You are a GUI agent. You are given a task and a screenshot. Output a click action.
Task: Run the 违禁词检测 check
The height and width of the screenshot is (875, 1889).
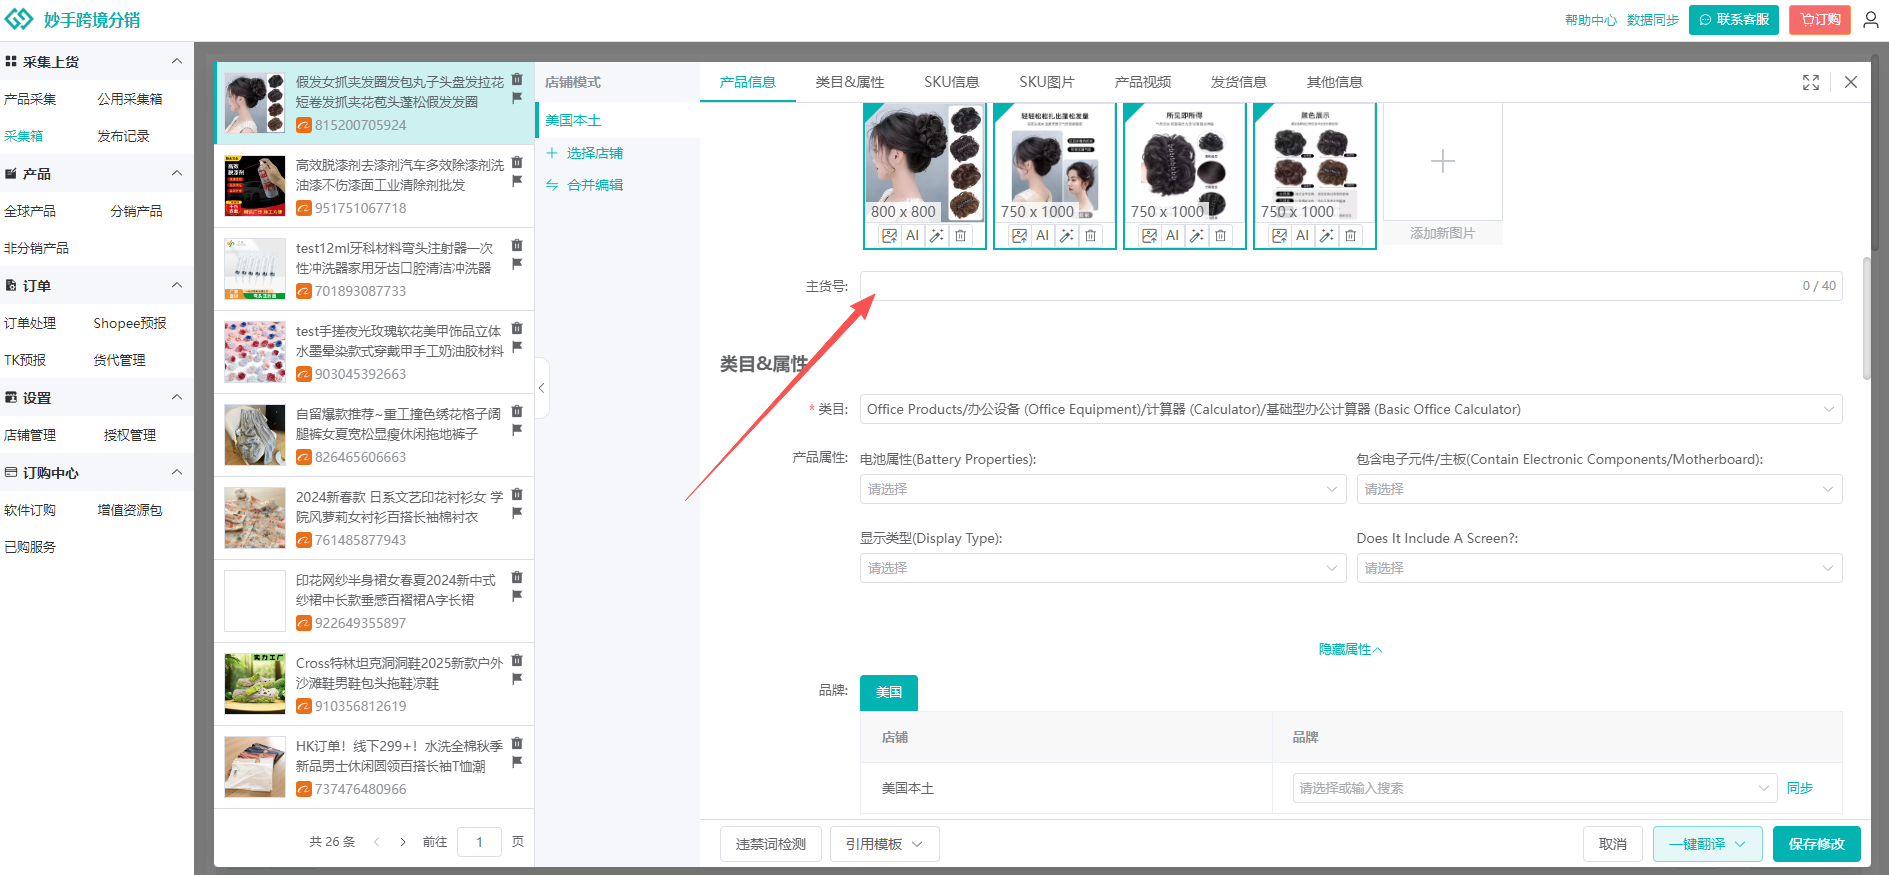[771, 844]
